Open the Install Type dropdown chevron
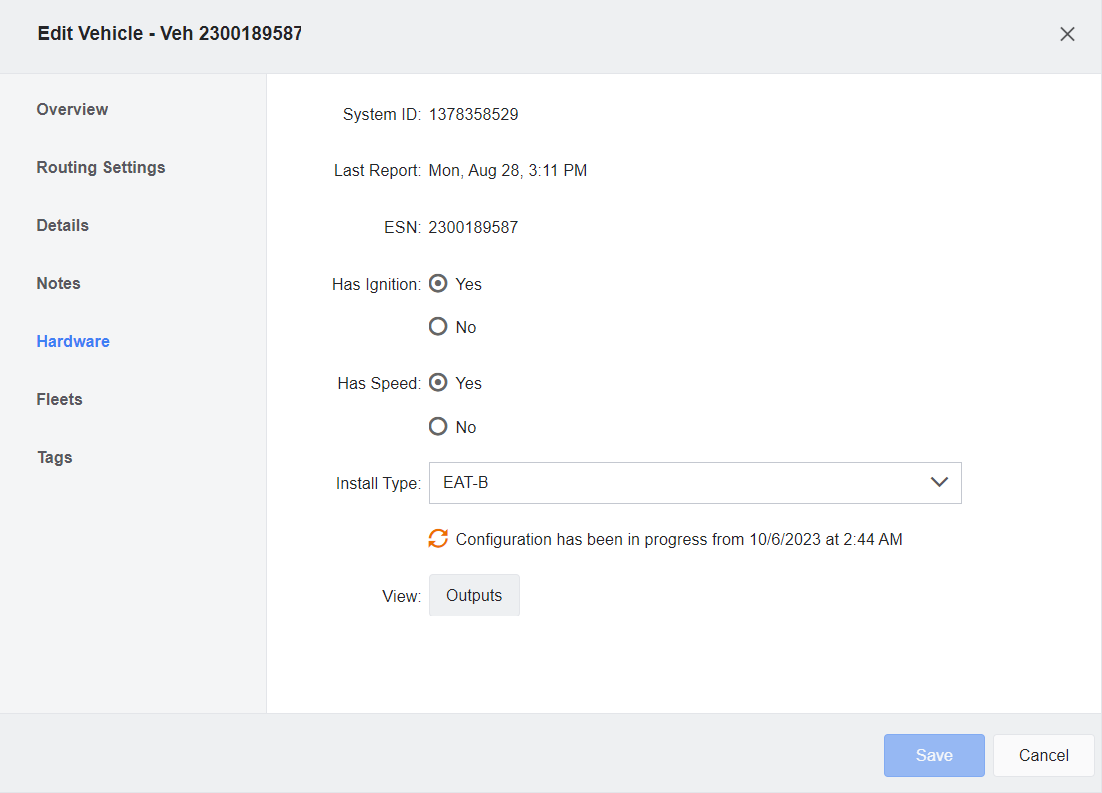The image size is (1102, 793). (939, 482)
